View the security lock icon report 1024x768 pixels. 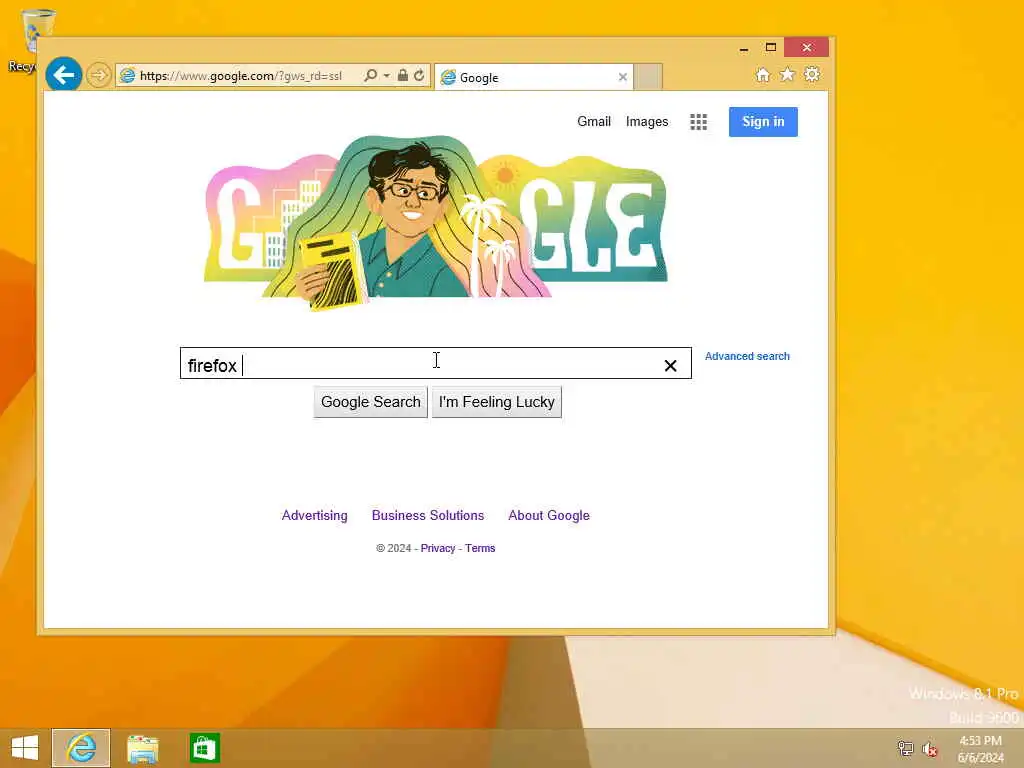[403, 75]
